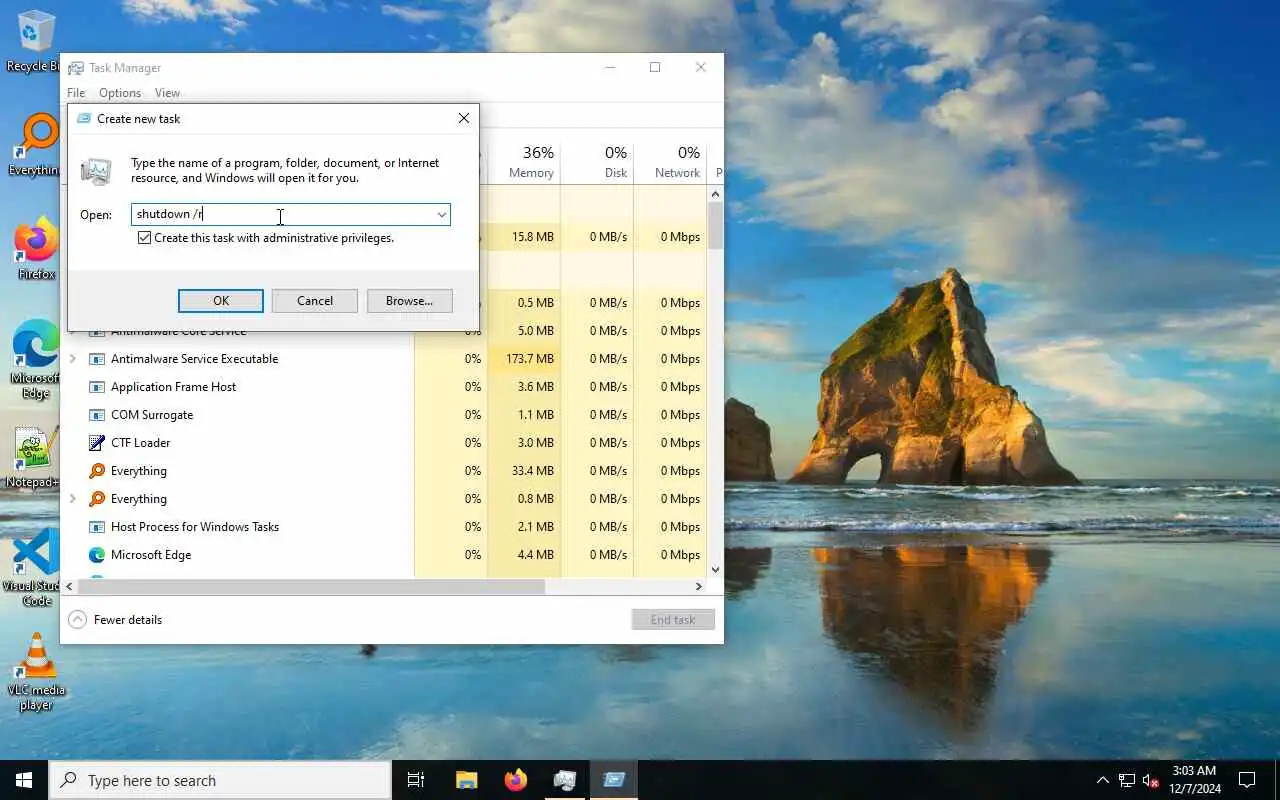The width and height of the screenshot is (1280, 800).
Task: Select Task Manager taskbar icon
Action: tap(565, 780)
